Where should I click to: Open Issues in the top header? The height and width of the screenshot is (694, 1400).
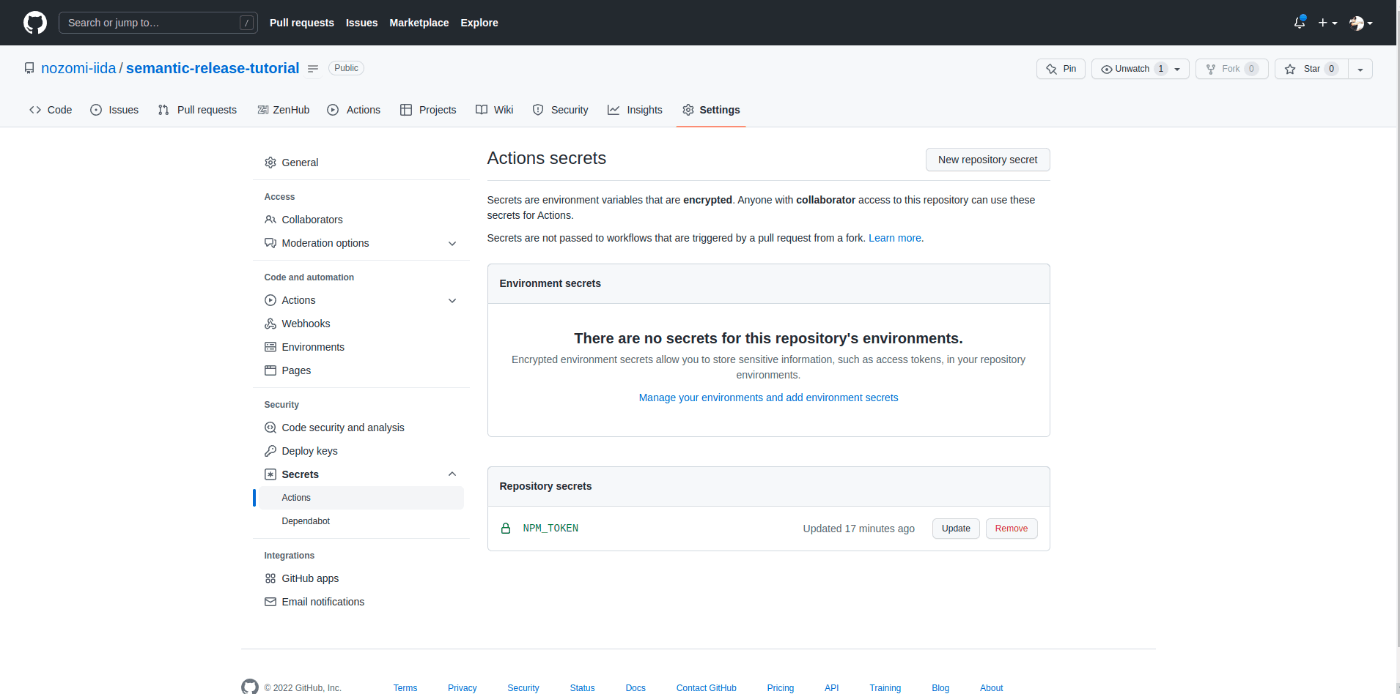click(362, 22)
